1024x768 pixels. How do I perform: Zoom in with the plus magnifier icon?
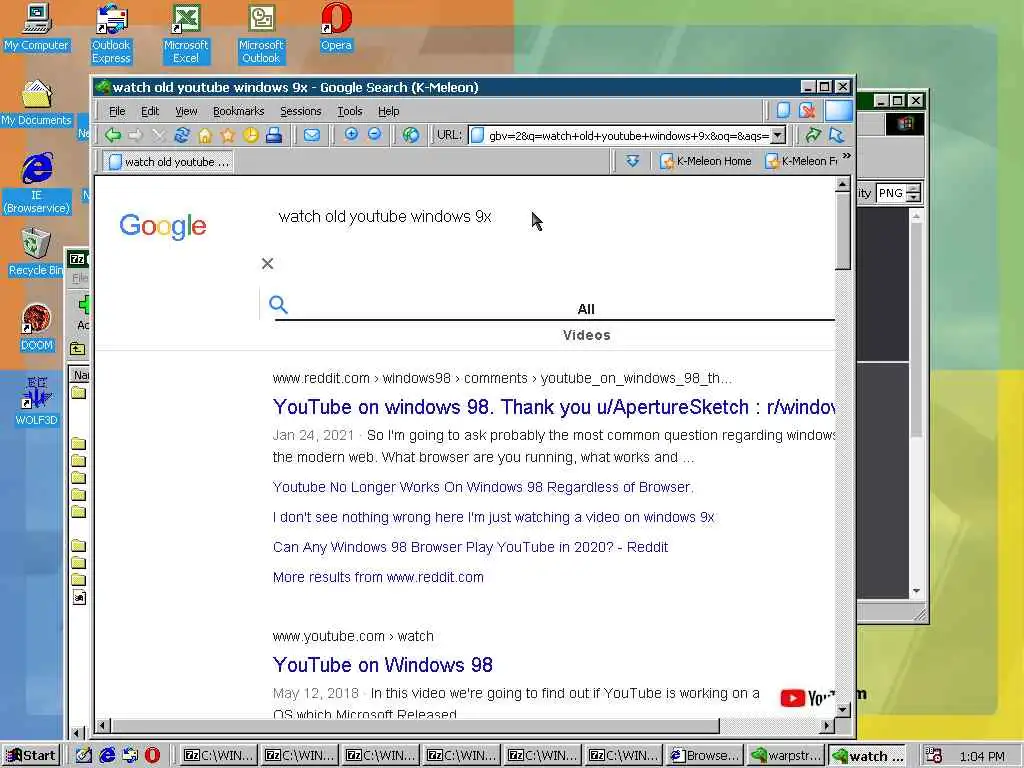tap(351, 135)
